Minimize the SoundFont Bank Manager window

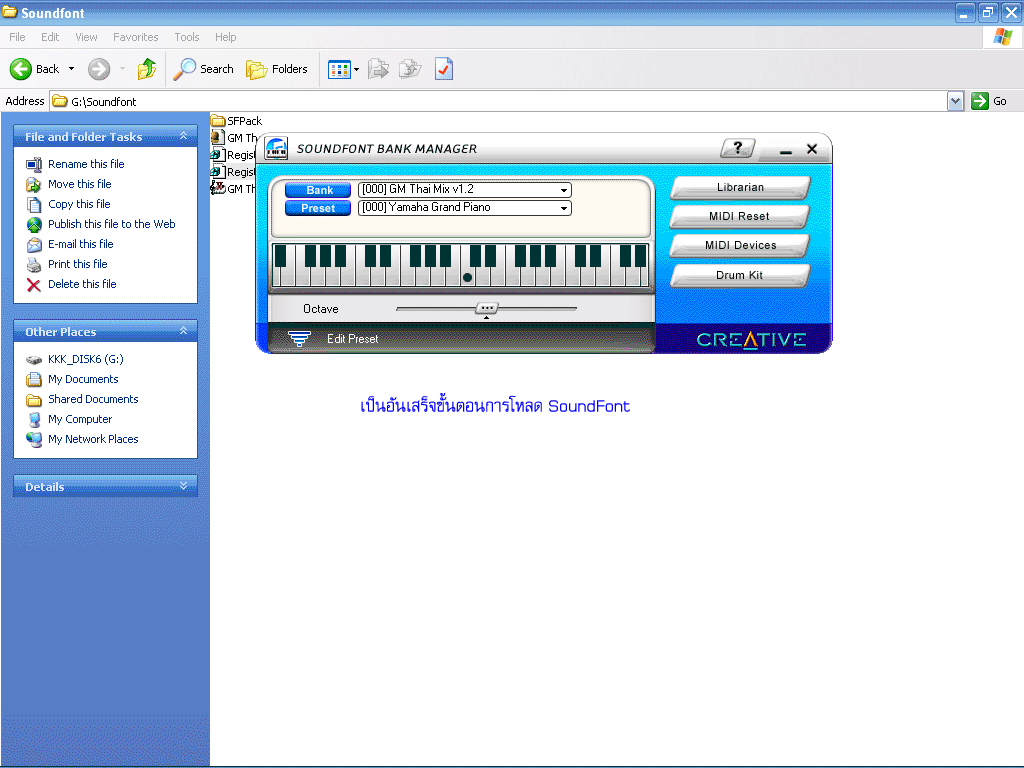coord(786,150)
